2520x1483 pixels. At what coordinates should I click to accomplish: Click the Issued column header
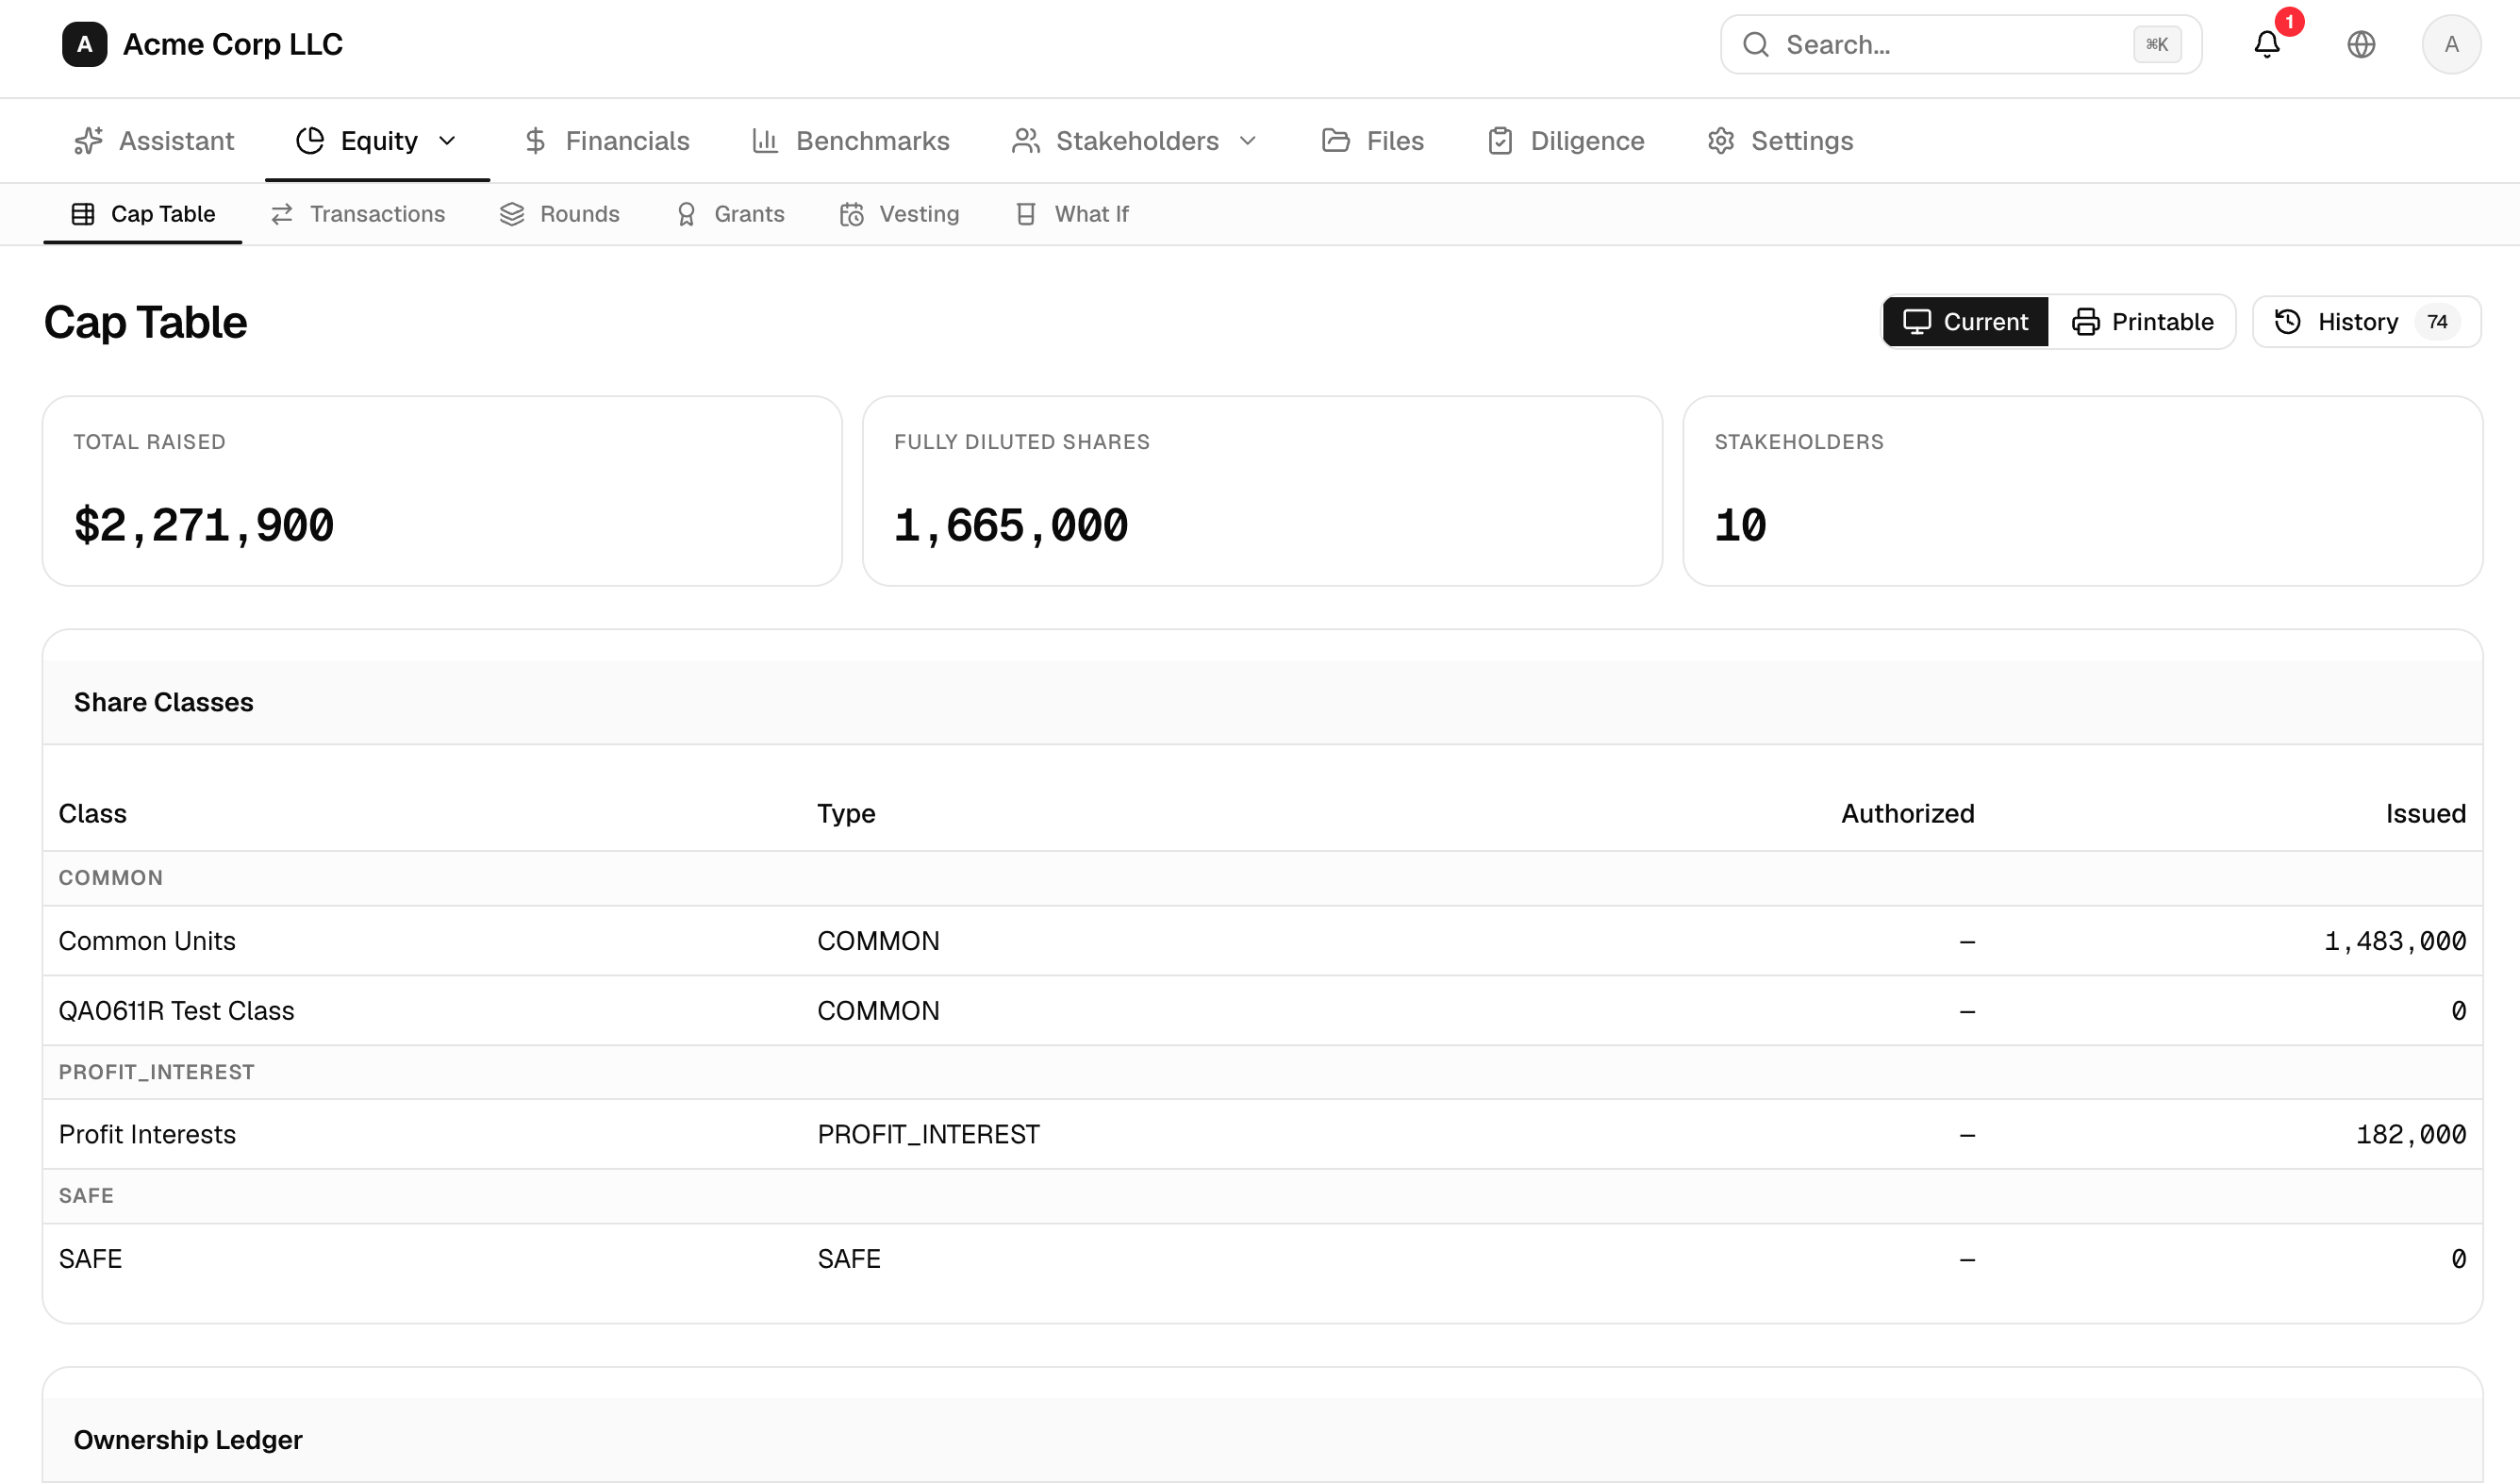(2426, 814)
